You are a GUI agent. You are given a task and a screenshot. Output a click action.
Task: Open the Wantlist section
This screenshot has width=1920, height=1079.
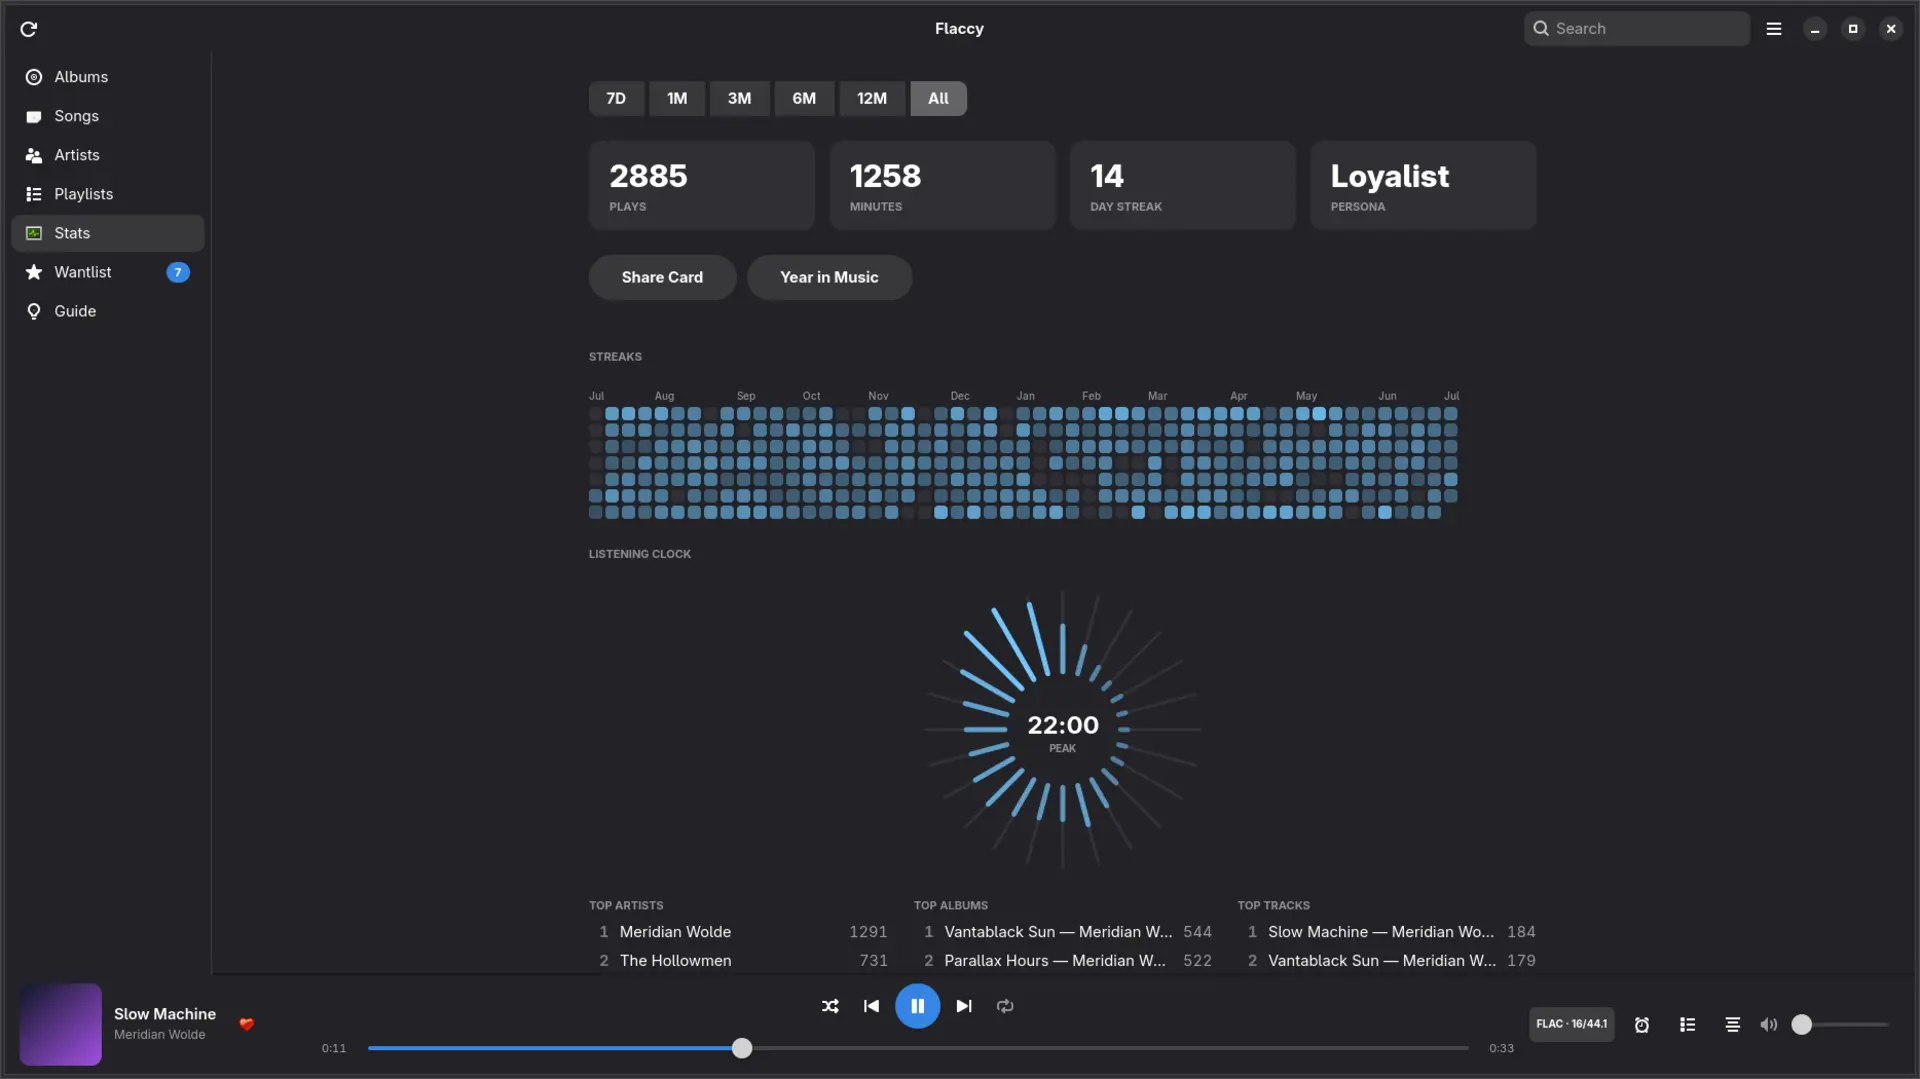pos(107,272)
